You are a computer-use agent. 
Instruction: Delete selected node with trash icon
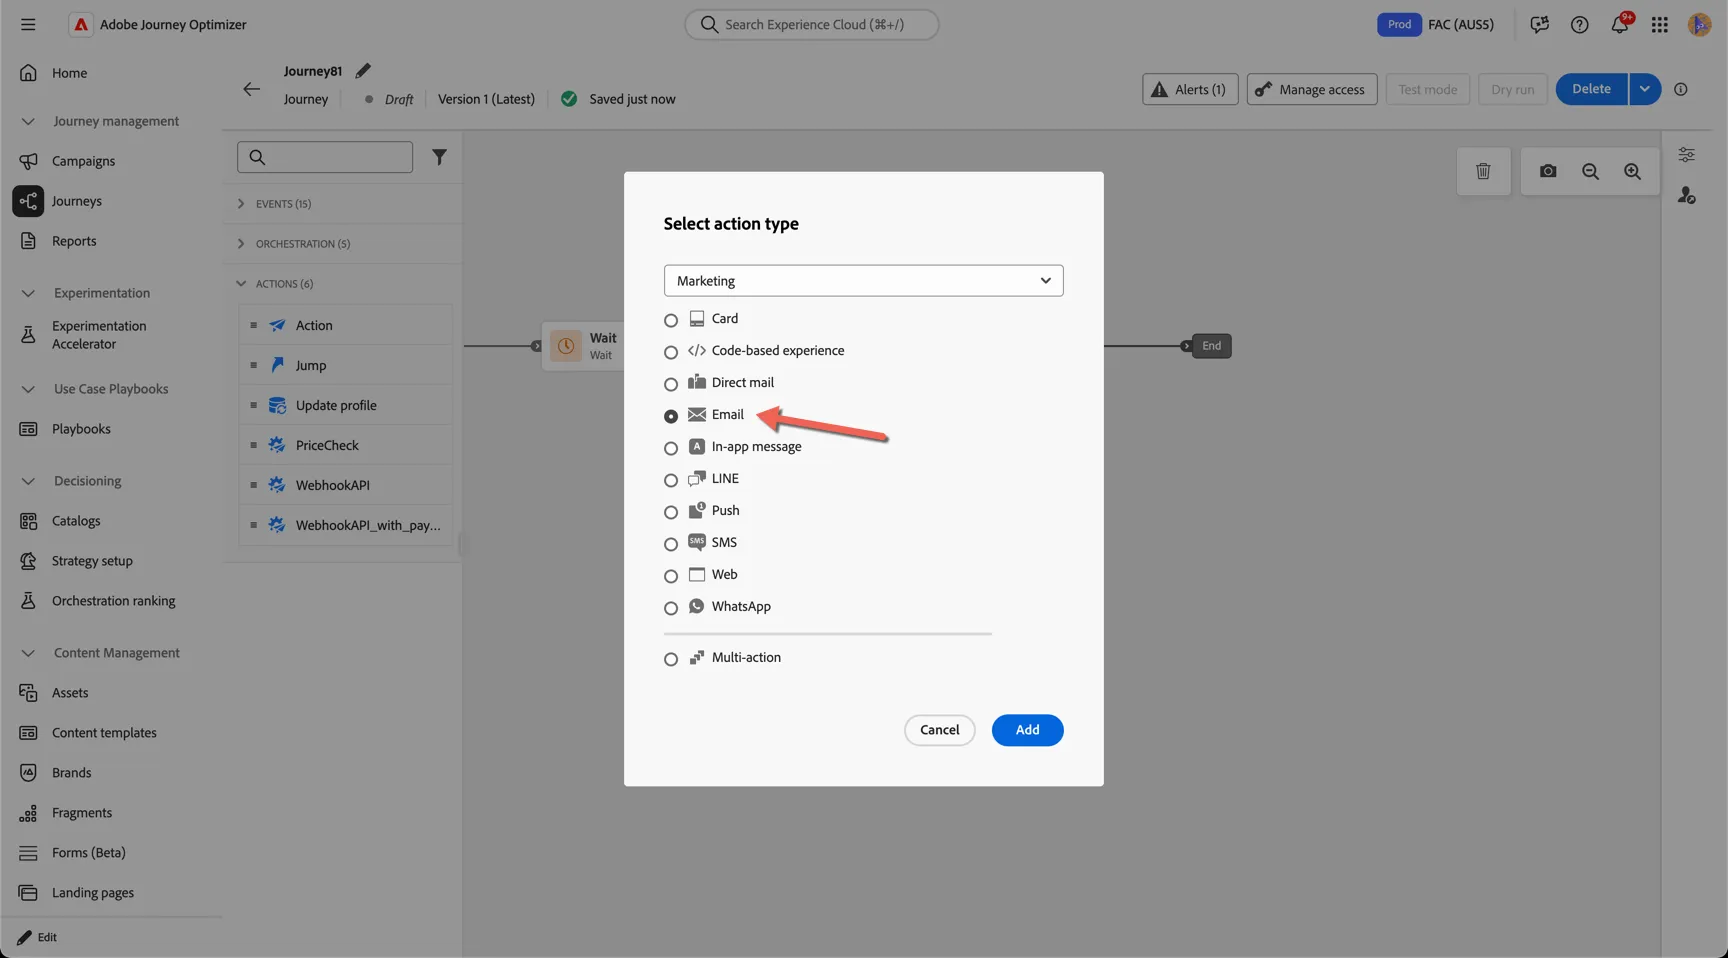point(1483,171)
